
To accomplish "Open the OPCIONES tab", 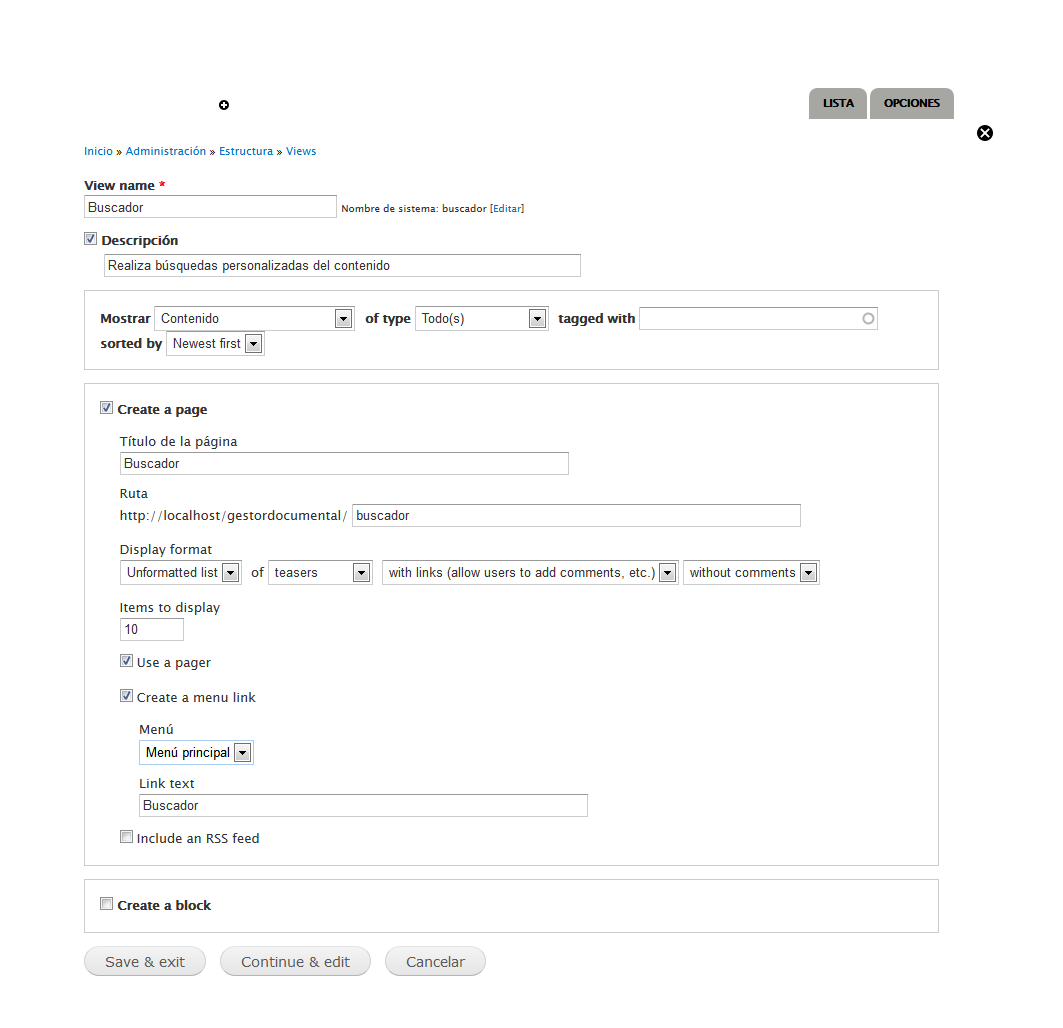I will point(911,103).
